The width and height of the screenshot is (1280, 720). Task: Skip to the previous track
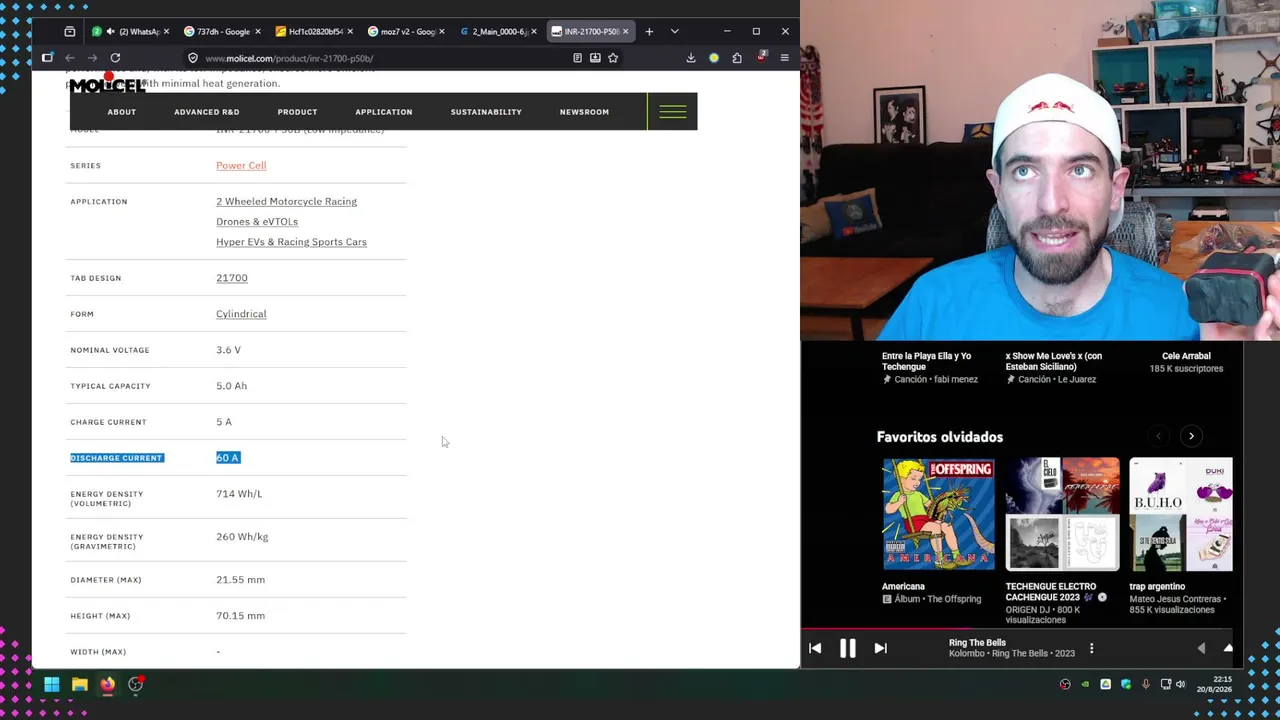[x=815, y=648]
